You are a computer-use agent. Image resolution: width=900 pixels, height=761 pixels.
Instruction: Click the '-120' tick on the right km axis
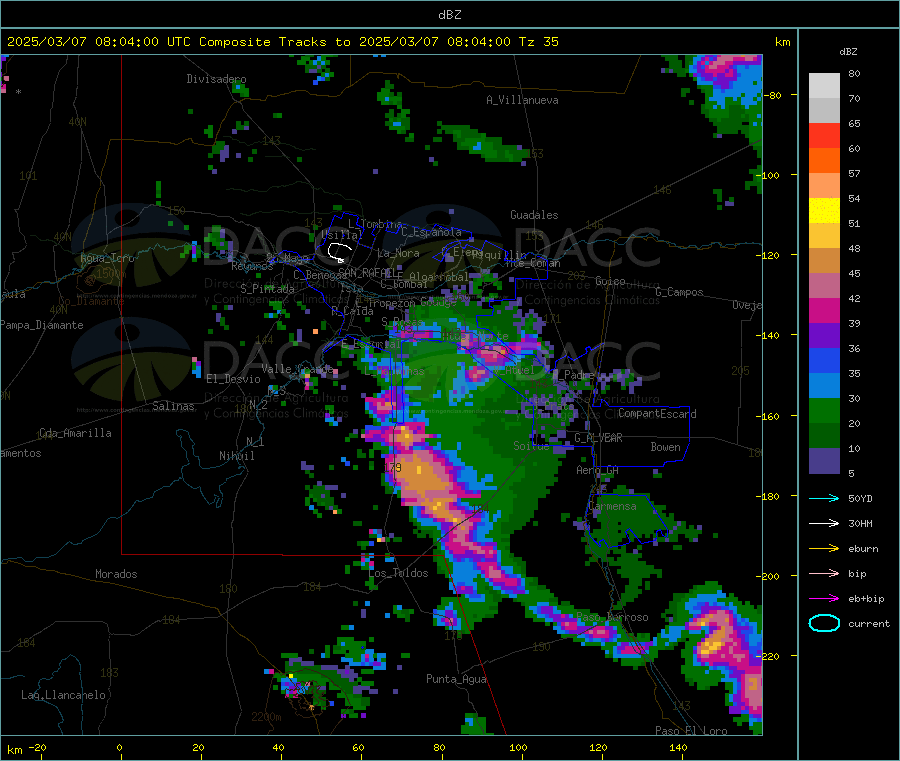(x=770, y=255)
